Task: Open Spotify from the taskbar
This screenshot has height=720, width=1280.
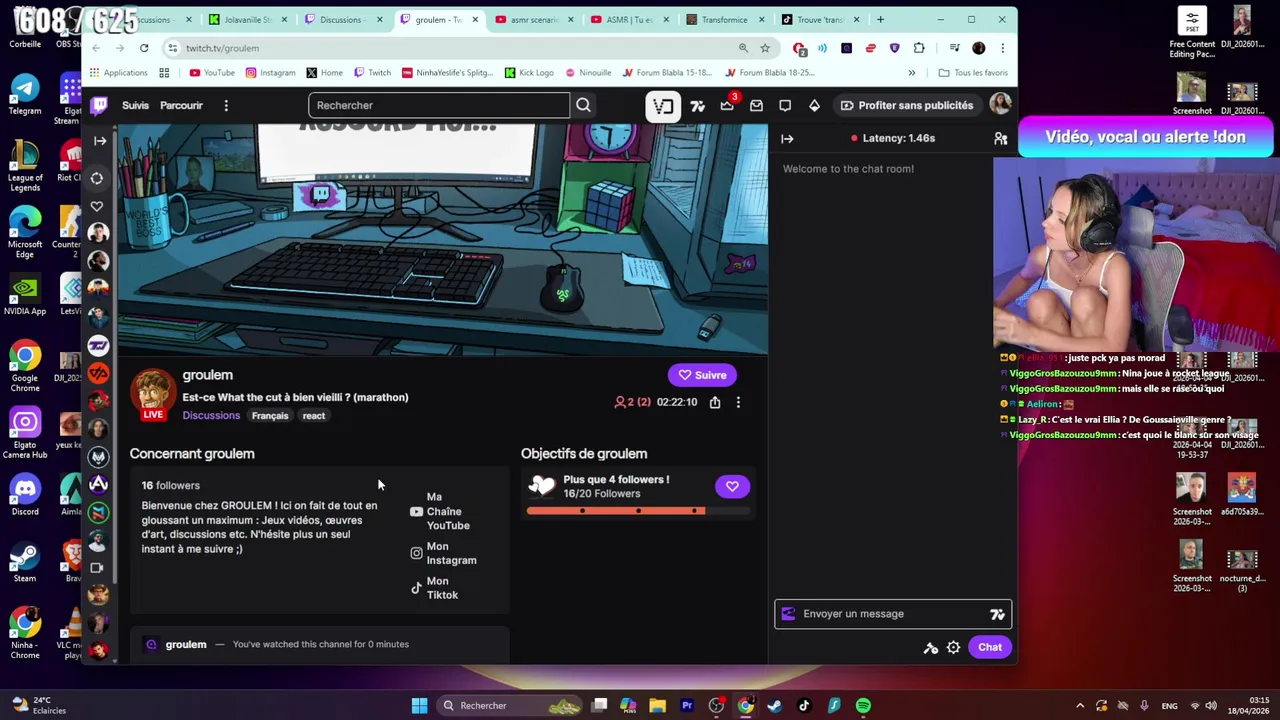Action: coord(863,706)
